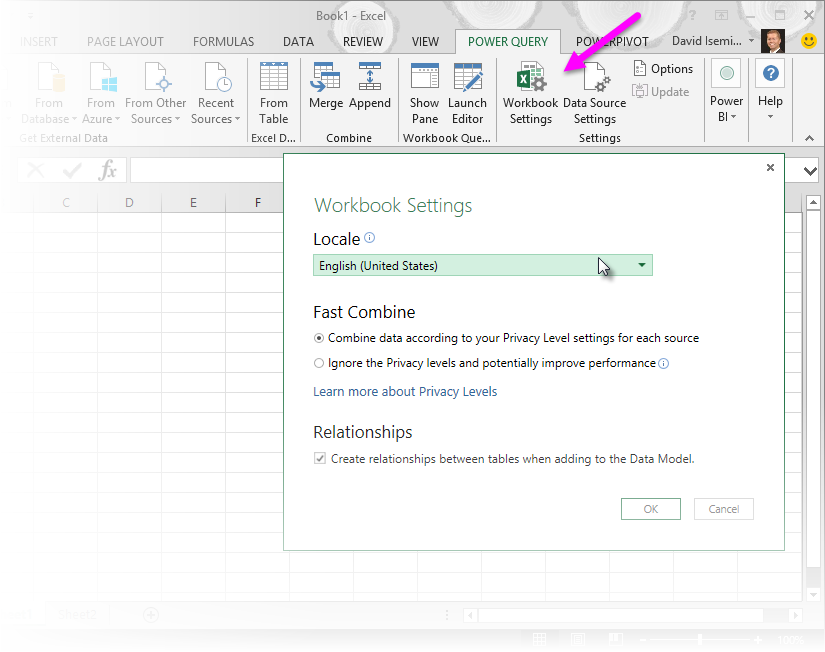Click the zoom slider handle

click(700, 639)
